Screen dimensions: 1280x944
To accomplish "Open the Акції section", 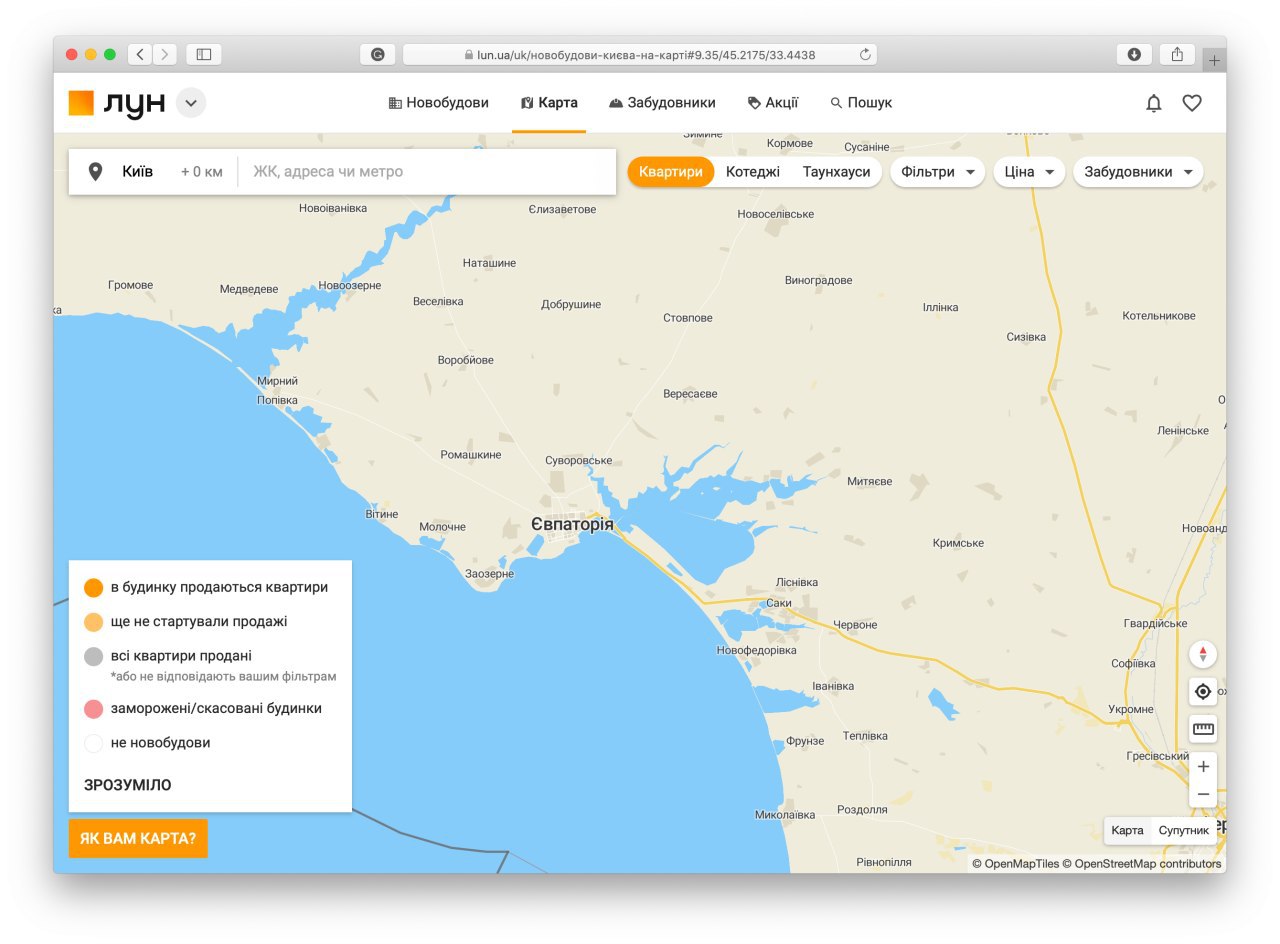I will (773, 103).
